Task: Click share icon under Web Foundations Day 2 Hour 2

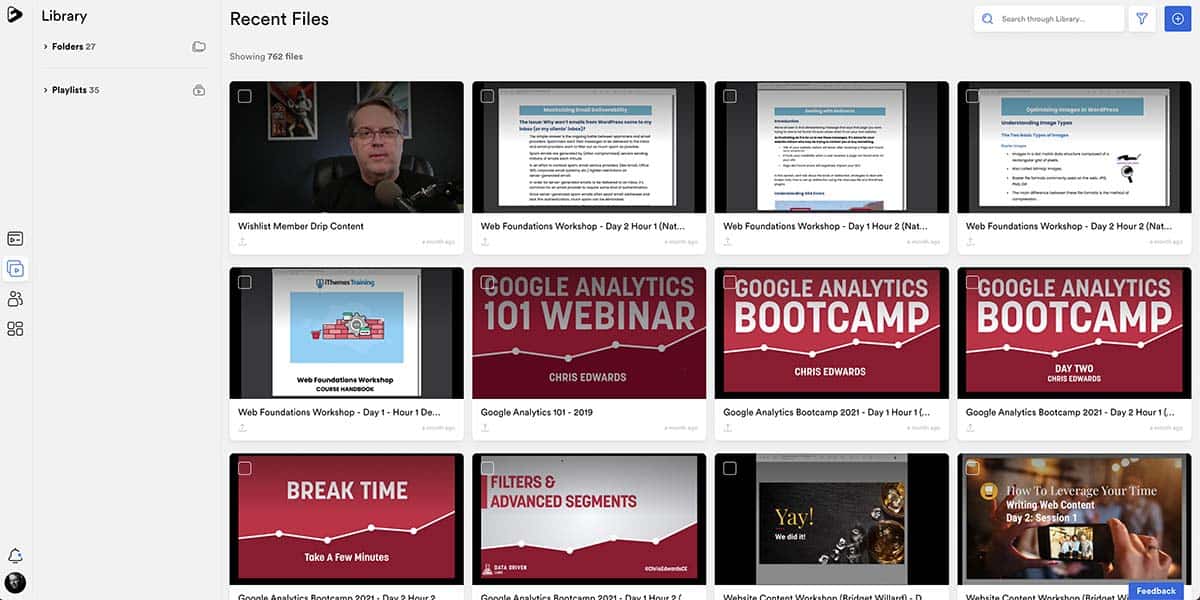Action: [x=970, y=242]
